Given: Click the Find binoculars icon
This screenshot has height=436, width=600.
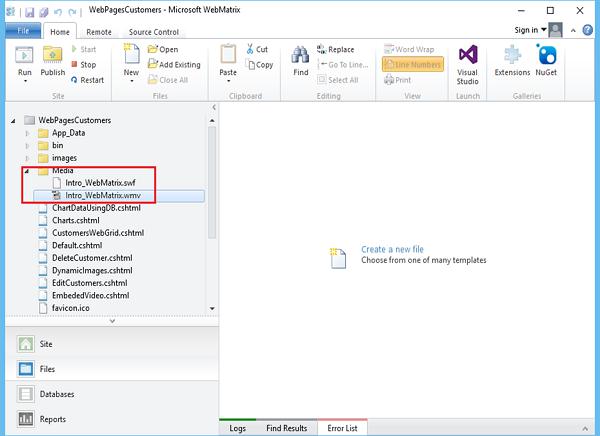Looking at the screenshot, I should pos(300,55).
